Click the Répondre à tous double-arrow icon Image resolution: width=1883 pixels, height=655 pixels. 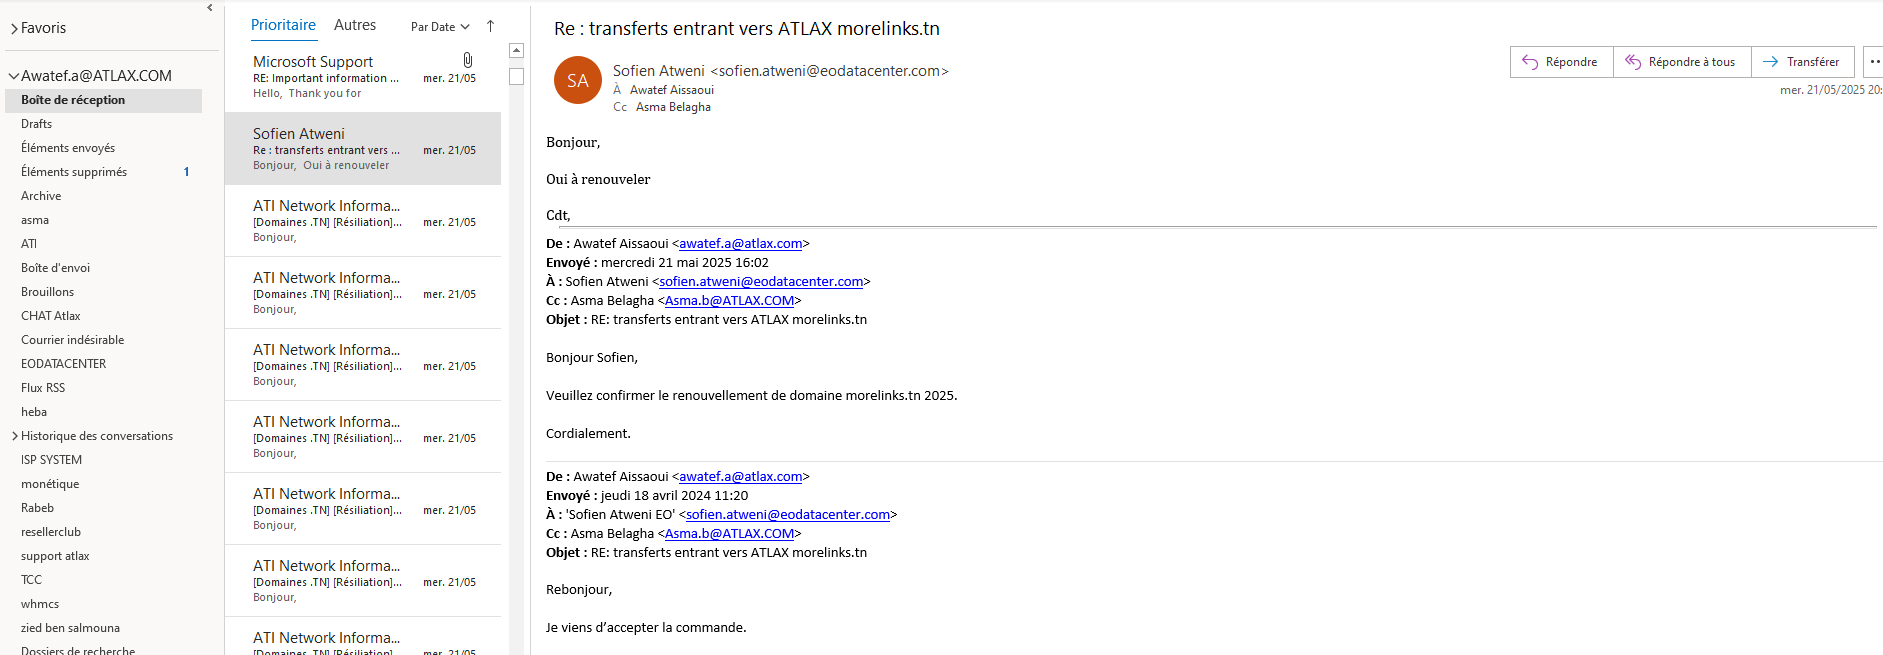pos(1633,62)
